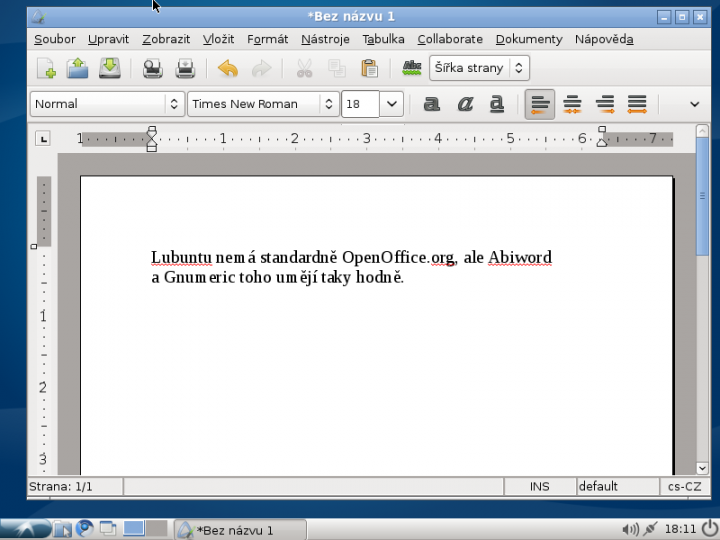This screenshot has width=720, height=540.
Task: Open the Nástroje menu
Action: pos(325,39)
